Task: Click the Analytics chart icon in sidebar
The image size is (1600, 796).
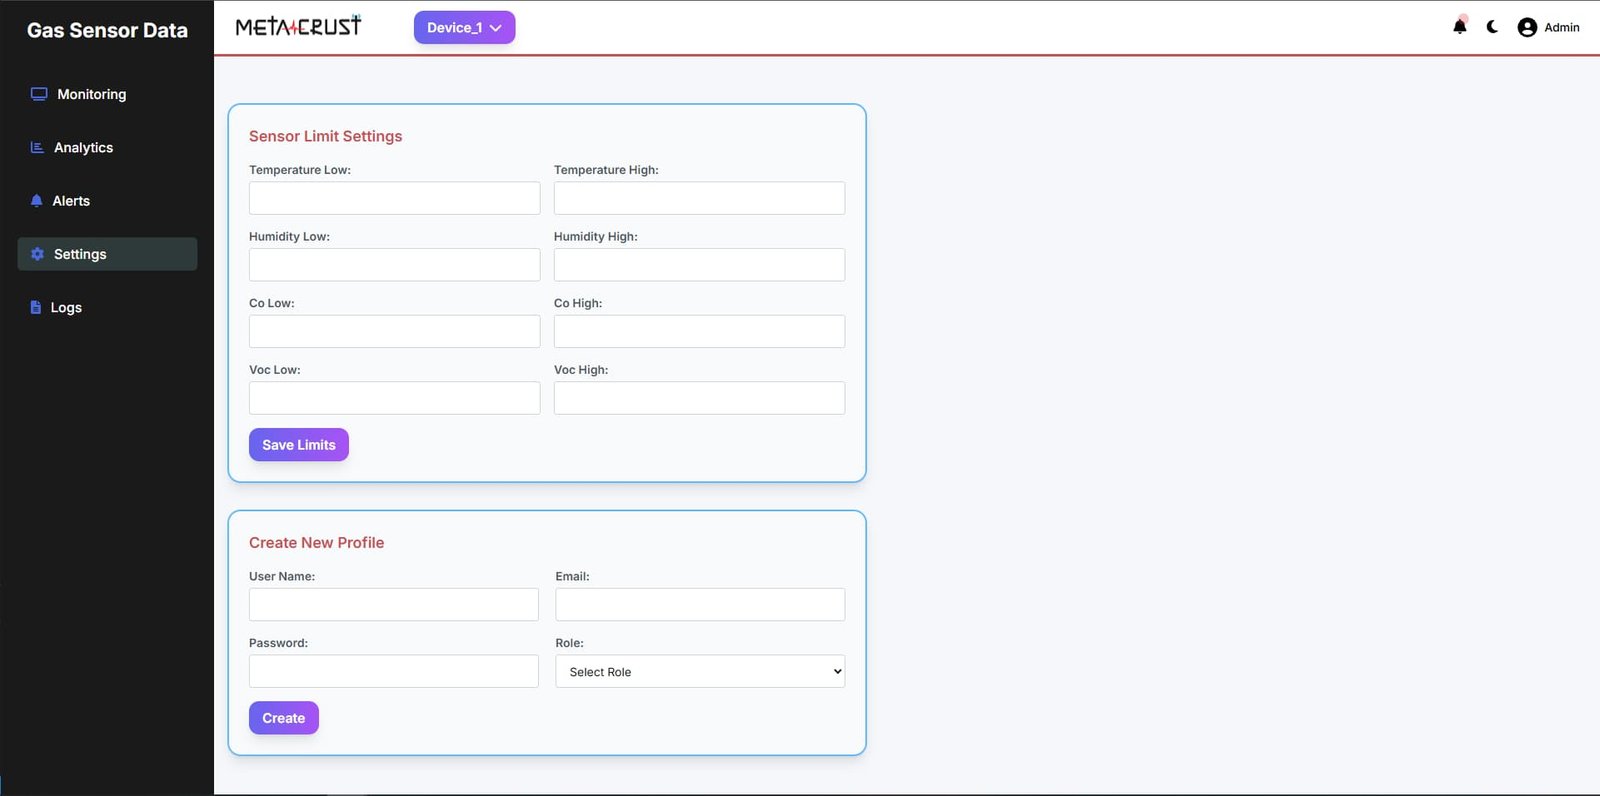Action: (x=37, y=148)
